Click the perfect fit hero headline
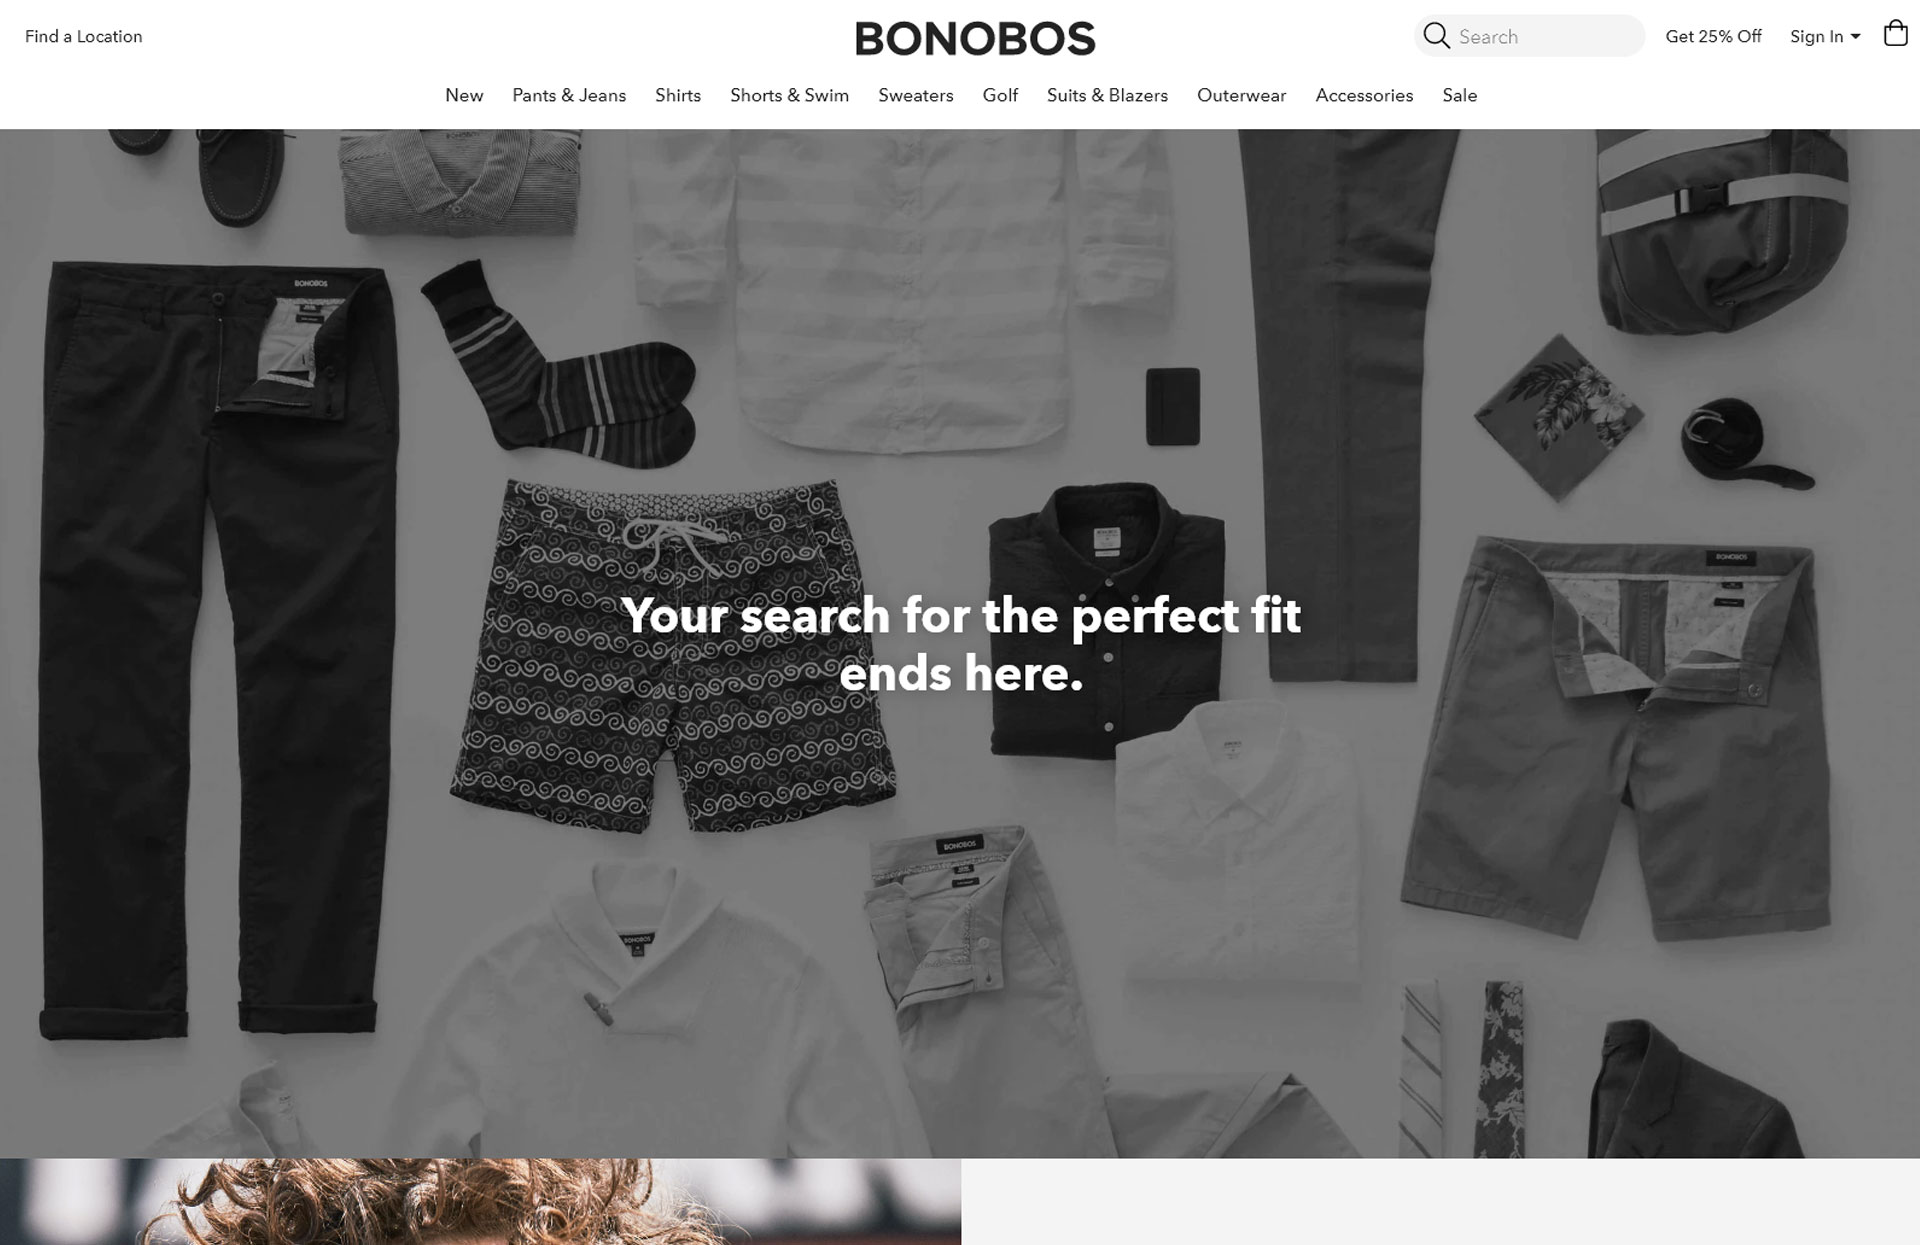Image resolution: width=1920 pixels, height=1245 pixels. pyautogui.click(x=961, y=644)
